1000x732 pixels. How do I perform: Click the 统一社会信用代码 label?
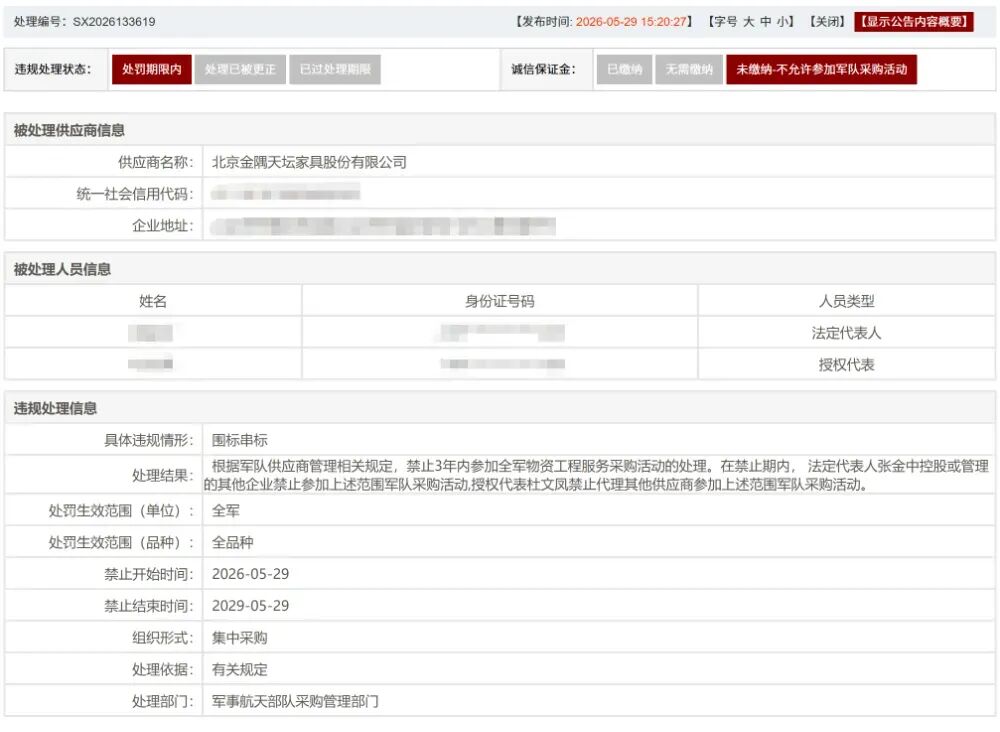[x=135, y=194]
